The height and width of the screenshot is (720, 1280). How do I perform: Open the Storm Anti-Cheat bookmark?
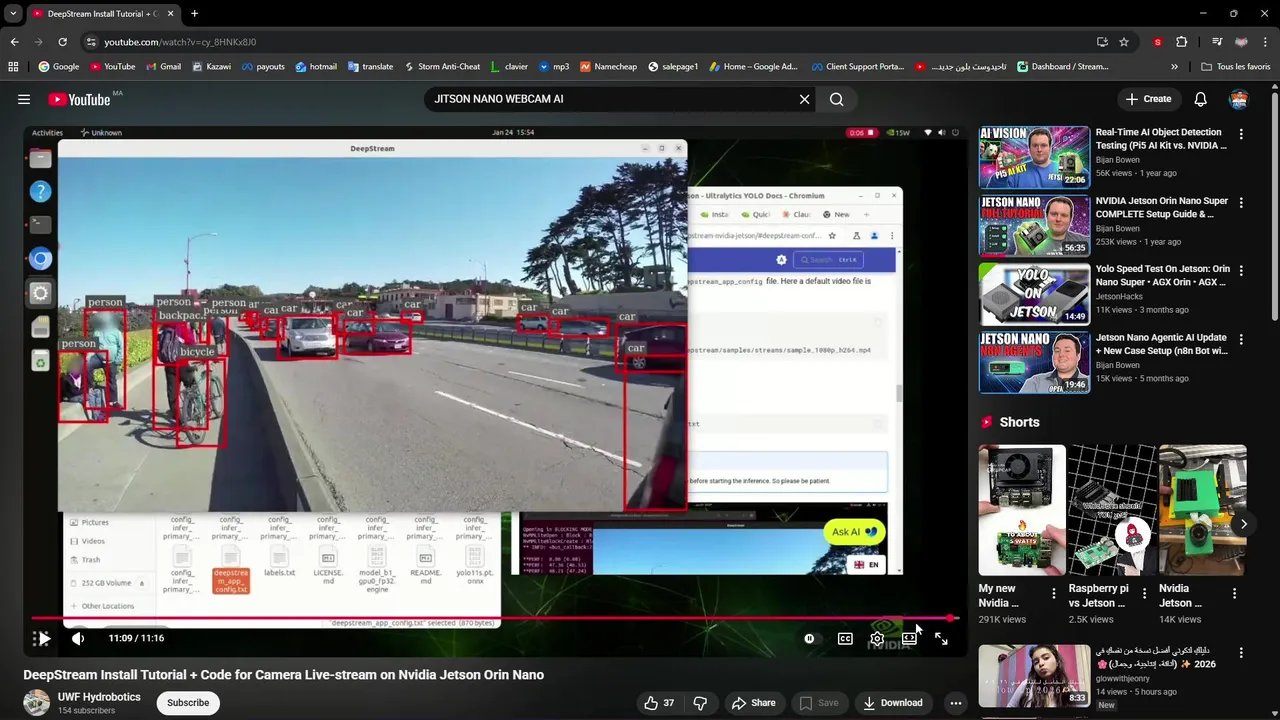pos(442,67)
